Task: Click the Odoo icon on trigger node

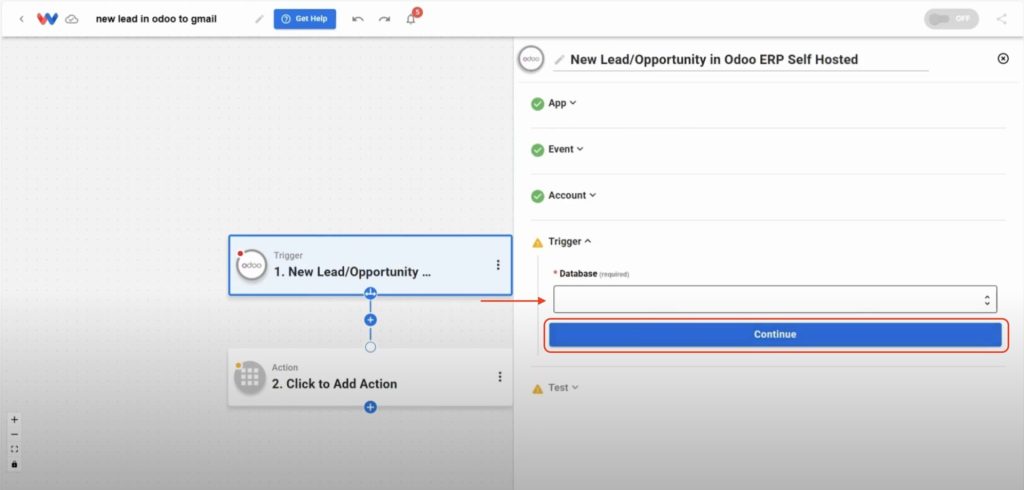Action: (x=251, y=265)
